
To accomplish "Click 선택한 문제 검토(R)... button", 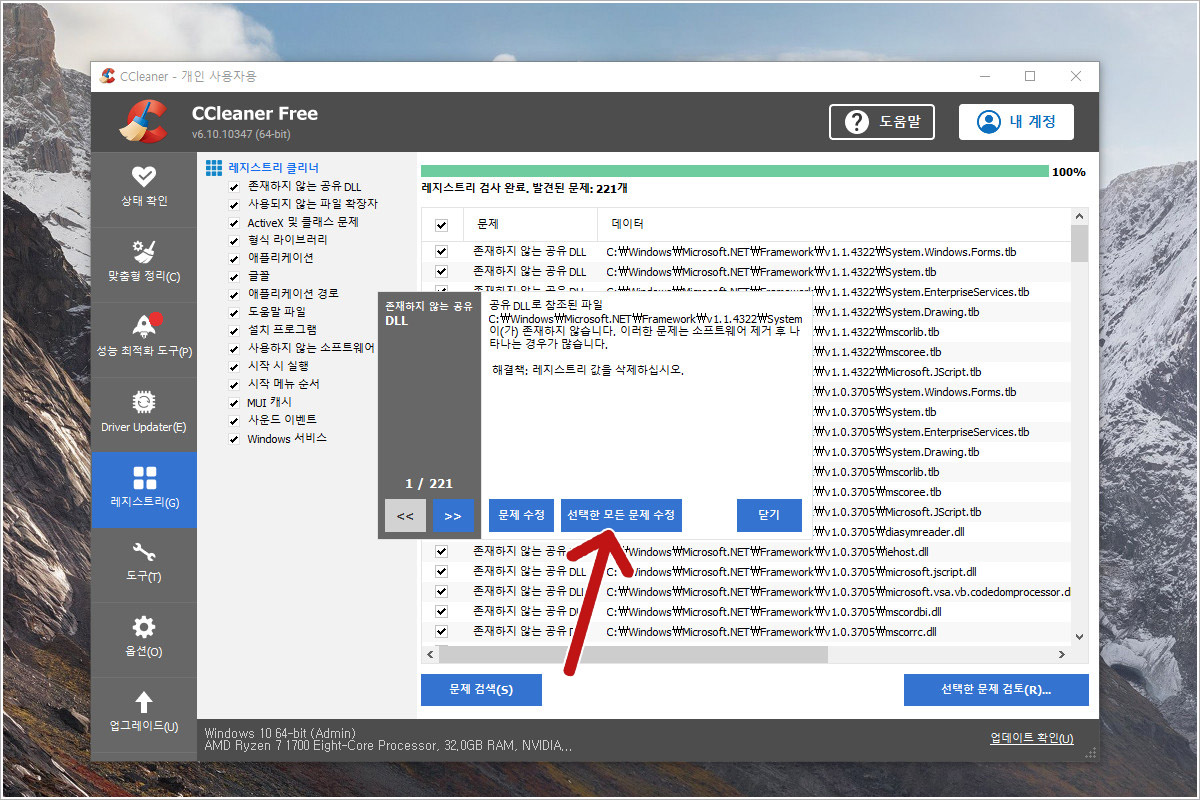I will click(996, 690).
